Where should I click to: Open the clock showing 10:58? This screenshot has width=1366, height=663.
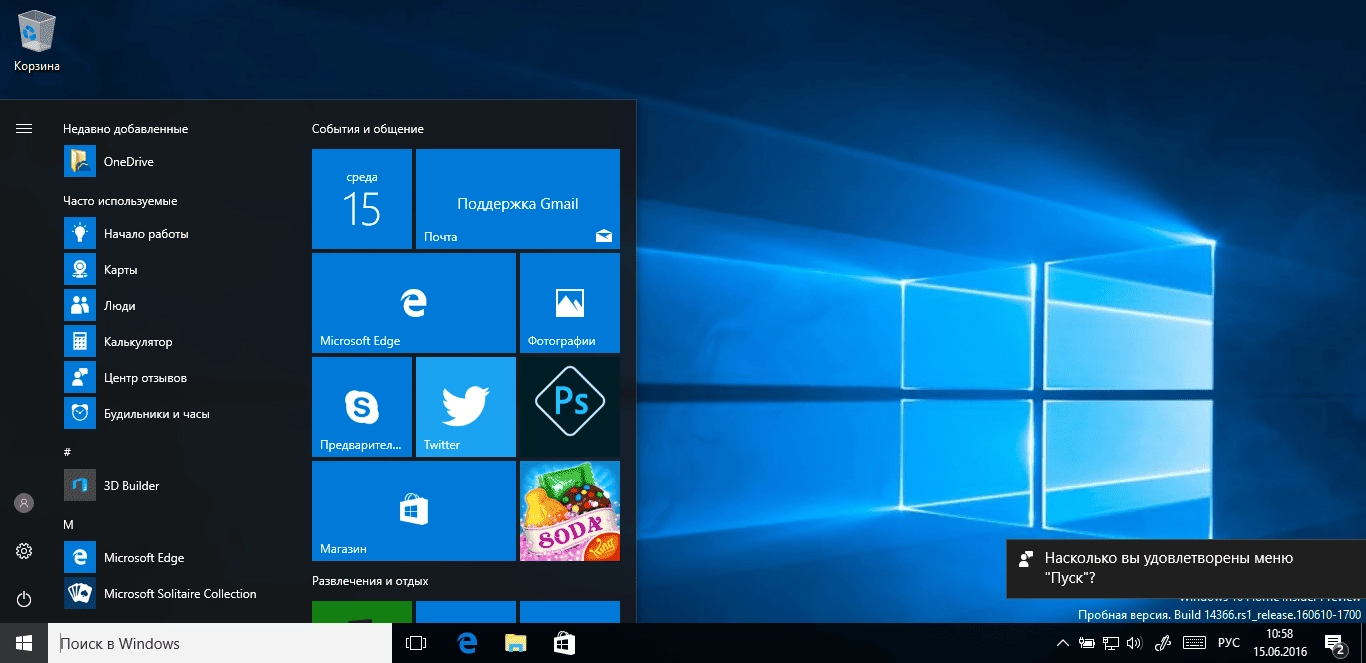(1279, 643)
